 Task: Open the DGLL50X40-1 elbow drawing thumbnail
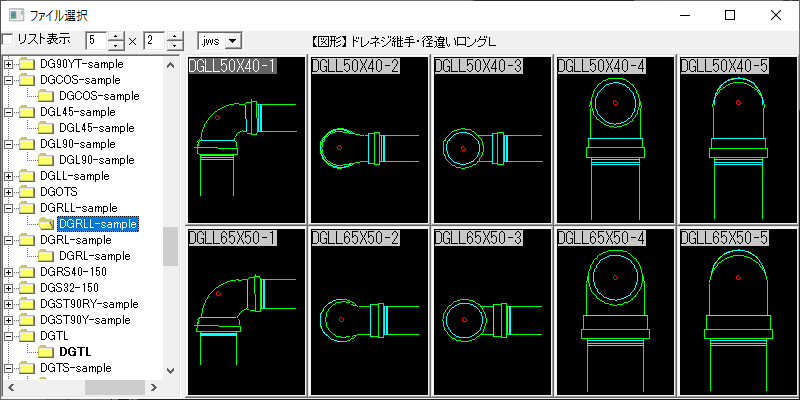pyautogui.click(x=246, y=138)
